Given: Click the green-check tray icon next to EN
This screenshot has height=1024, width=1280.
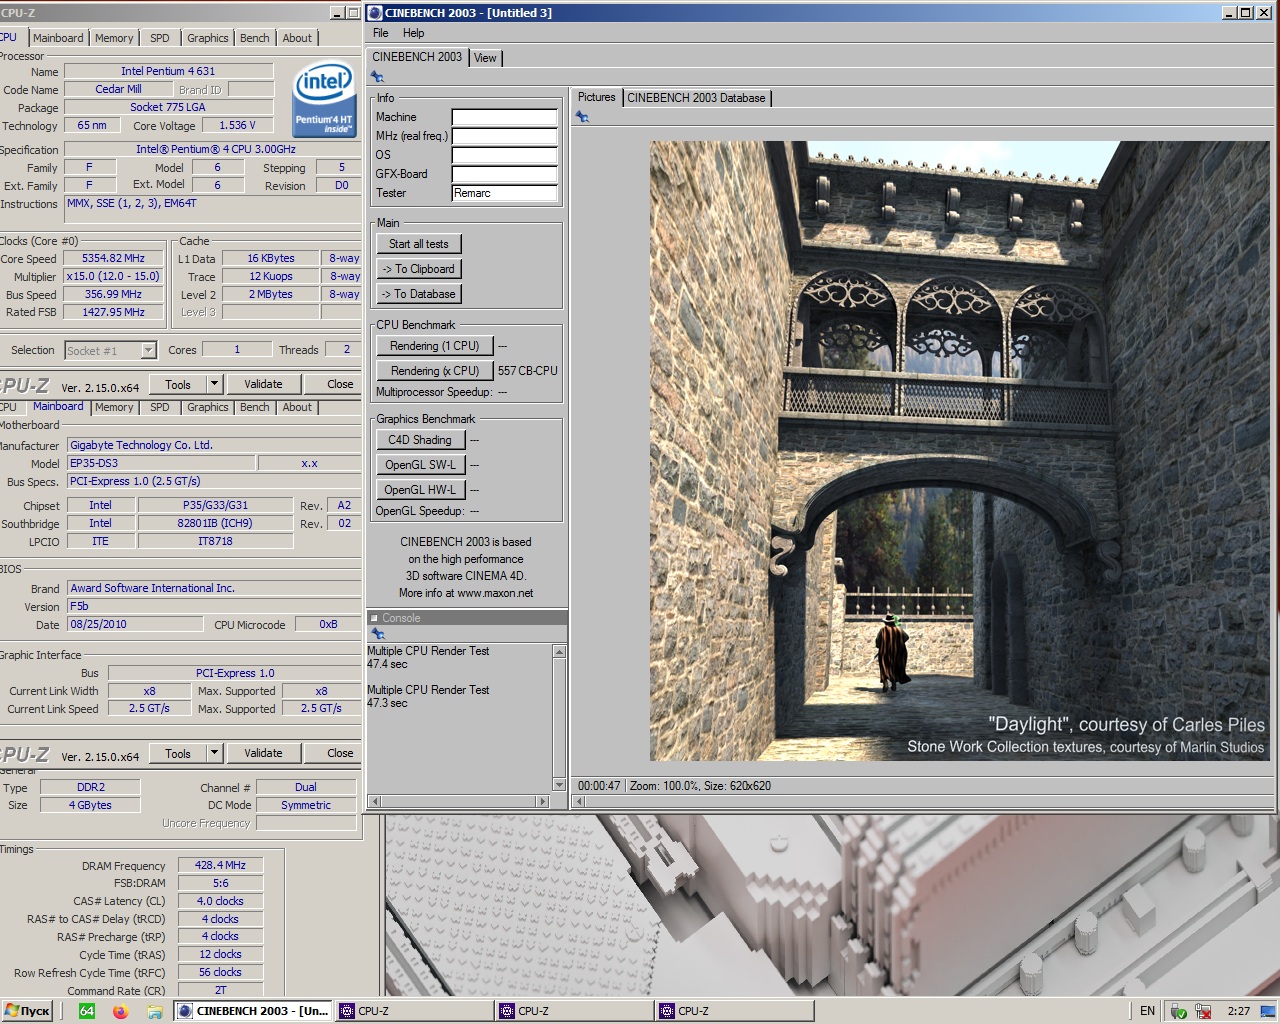Looking at the screenshot, I should (x=1179, y=1011).
